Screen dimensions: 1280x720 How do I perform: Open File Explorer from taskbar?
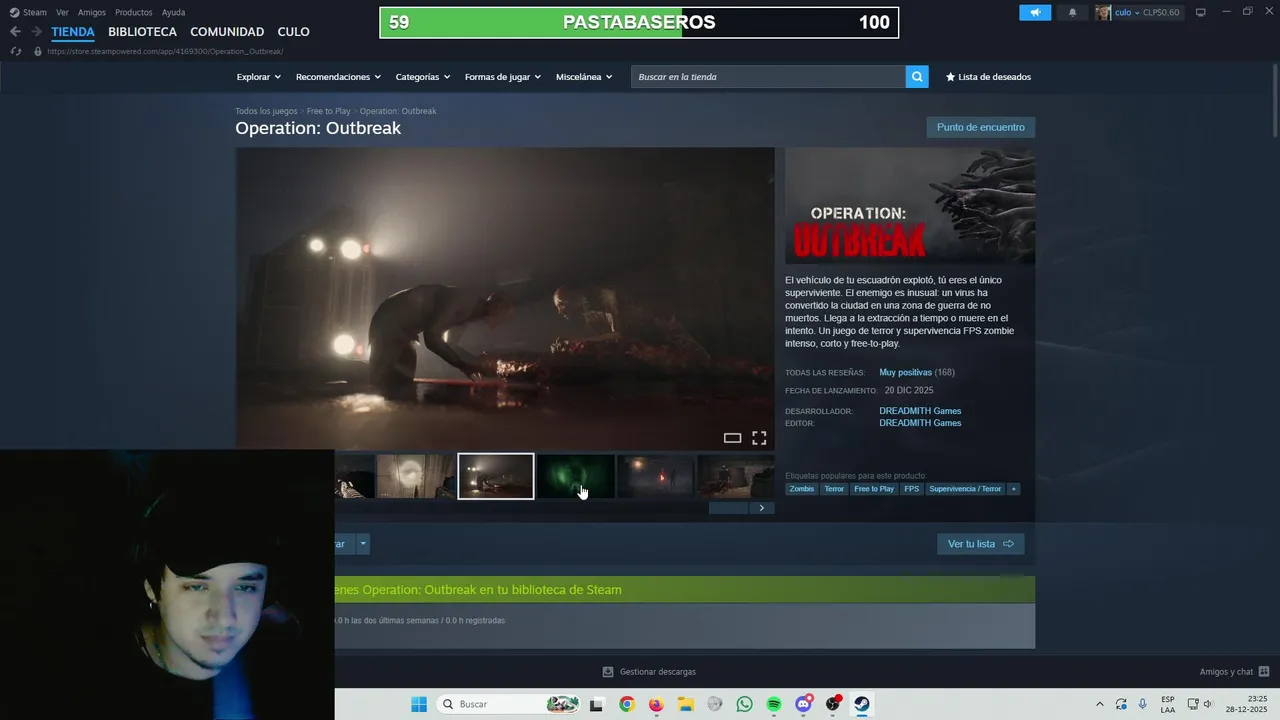685,704
